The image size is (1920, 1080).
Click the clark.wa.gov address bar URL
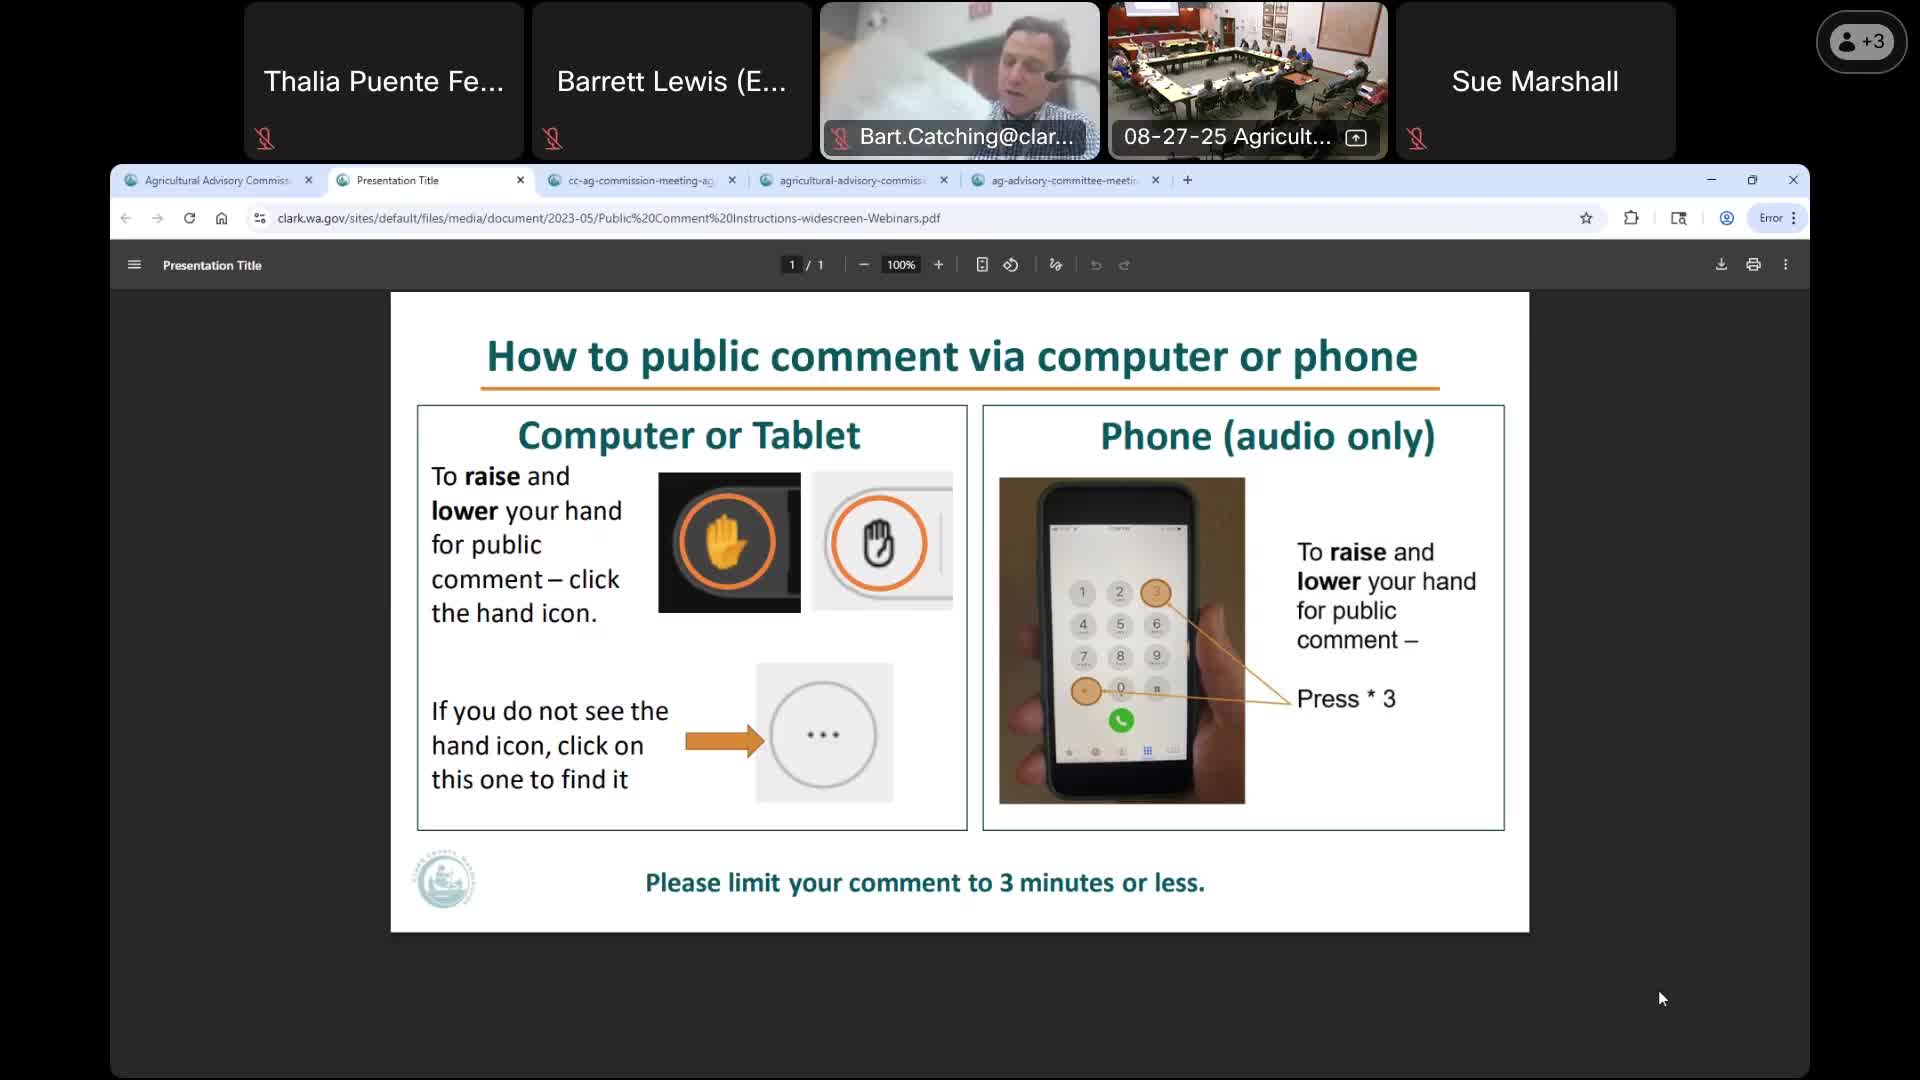click(x=608, y=218)
